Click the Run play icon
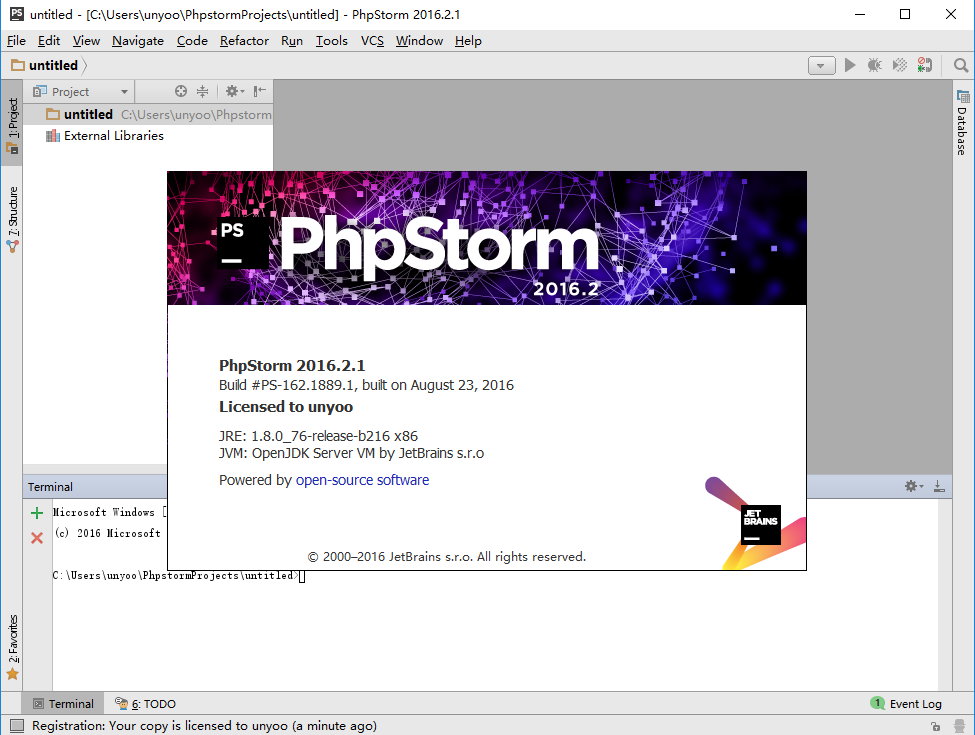The width and height of the screenshot is (975, 735). (x=849, y=65)
